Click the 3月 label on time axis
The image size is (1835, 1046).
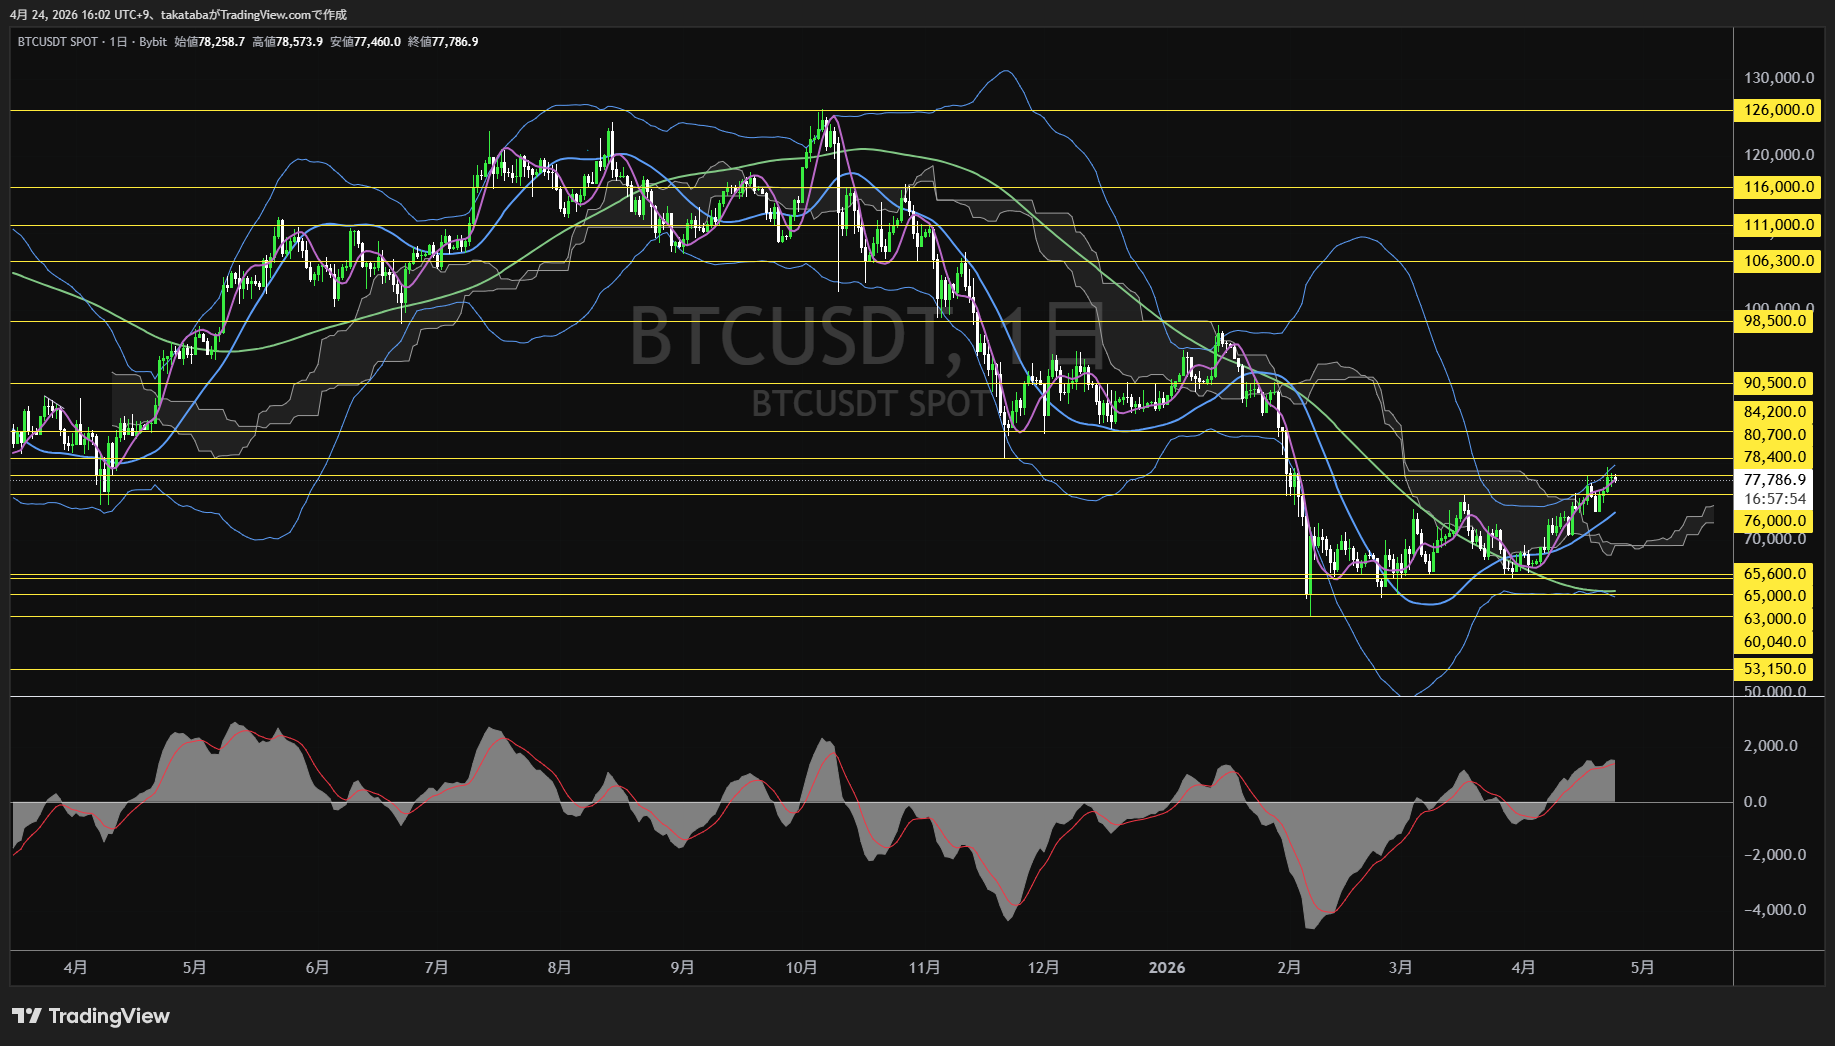(1400, 968)
